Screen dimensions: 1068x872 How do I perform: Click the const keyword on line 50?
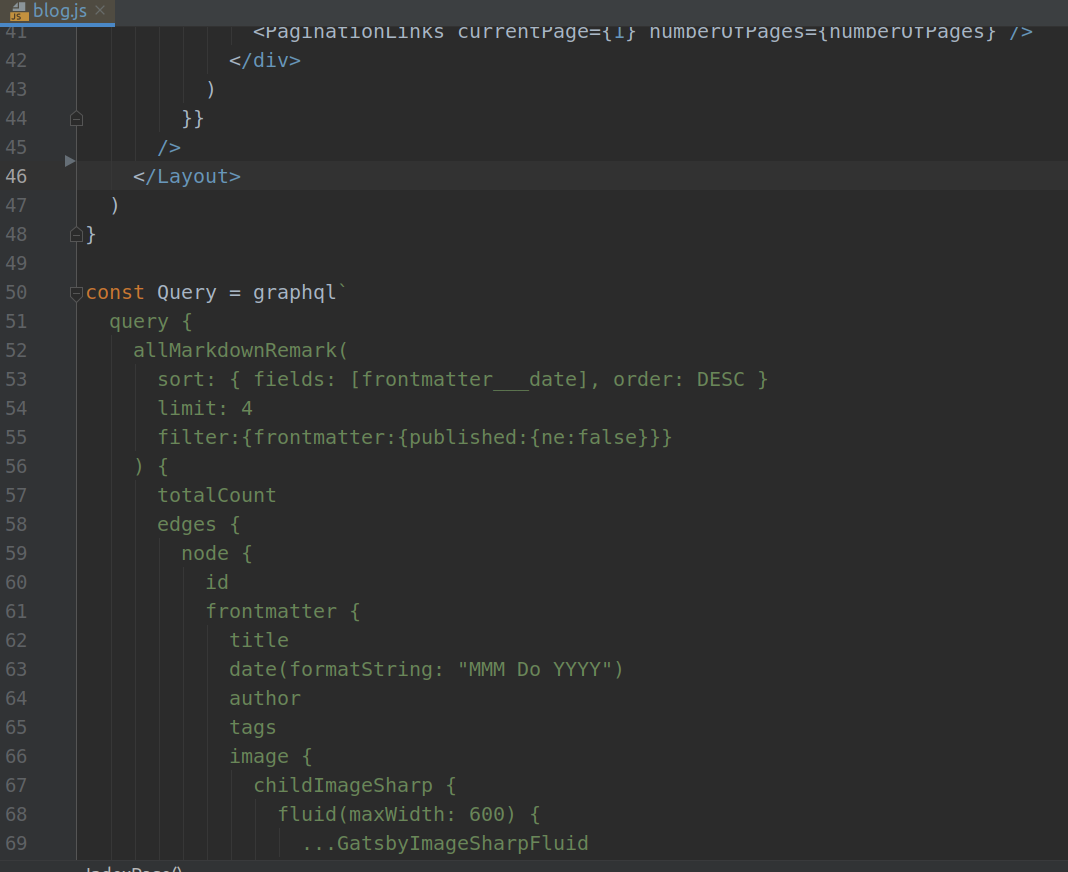coord(115,292)
